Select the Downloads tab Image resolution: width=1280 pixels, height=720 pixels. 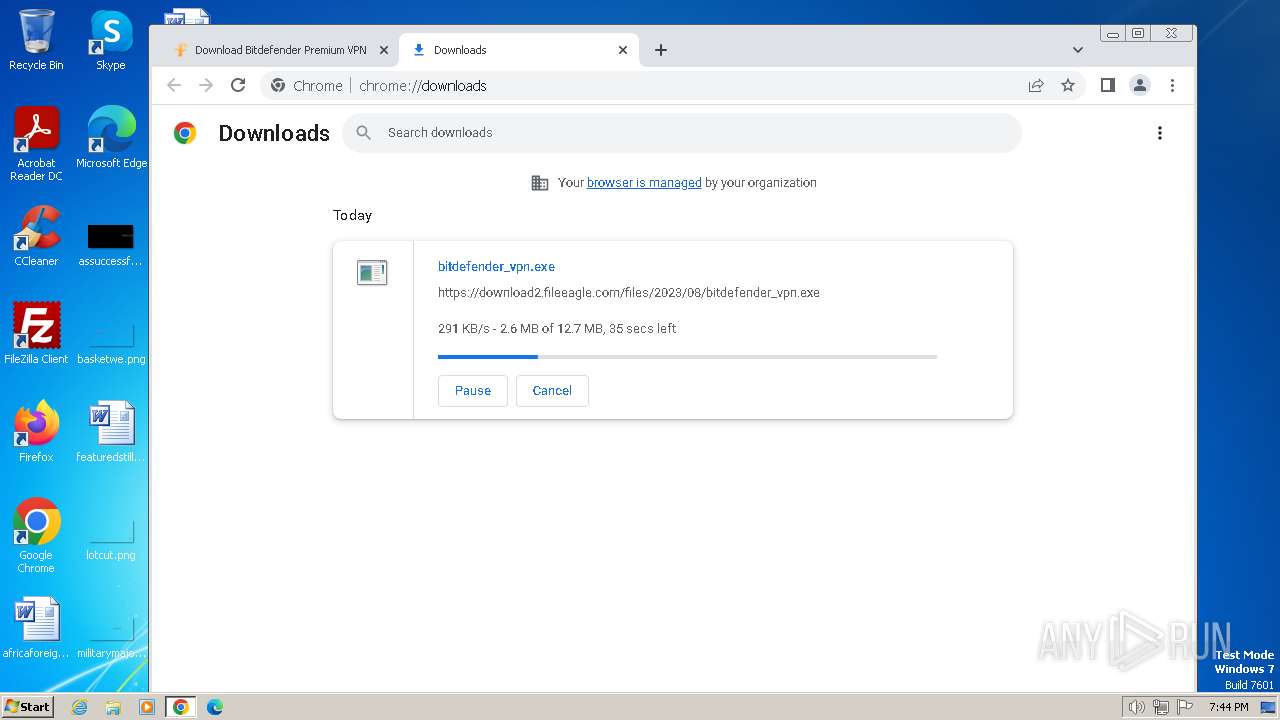(x=518, y=50)
